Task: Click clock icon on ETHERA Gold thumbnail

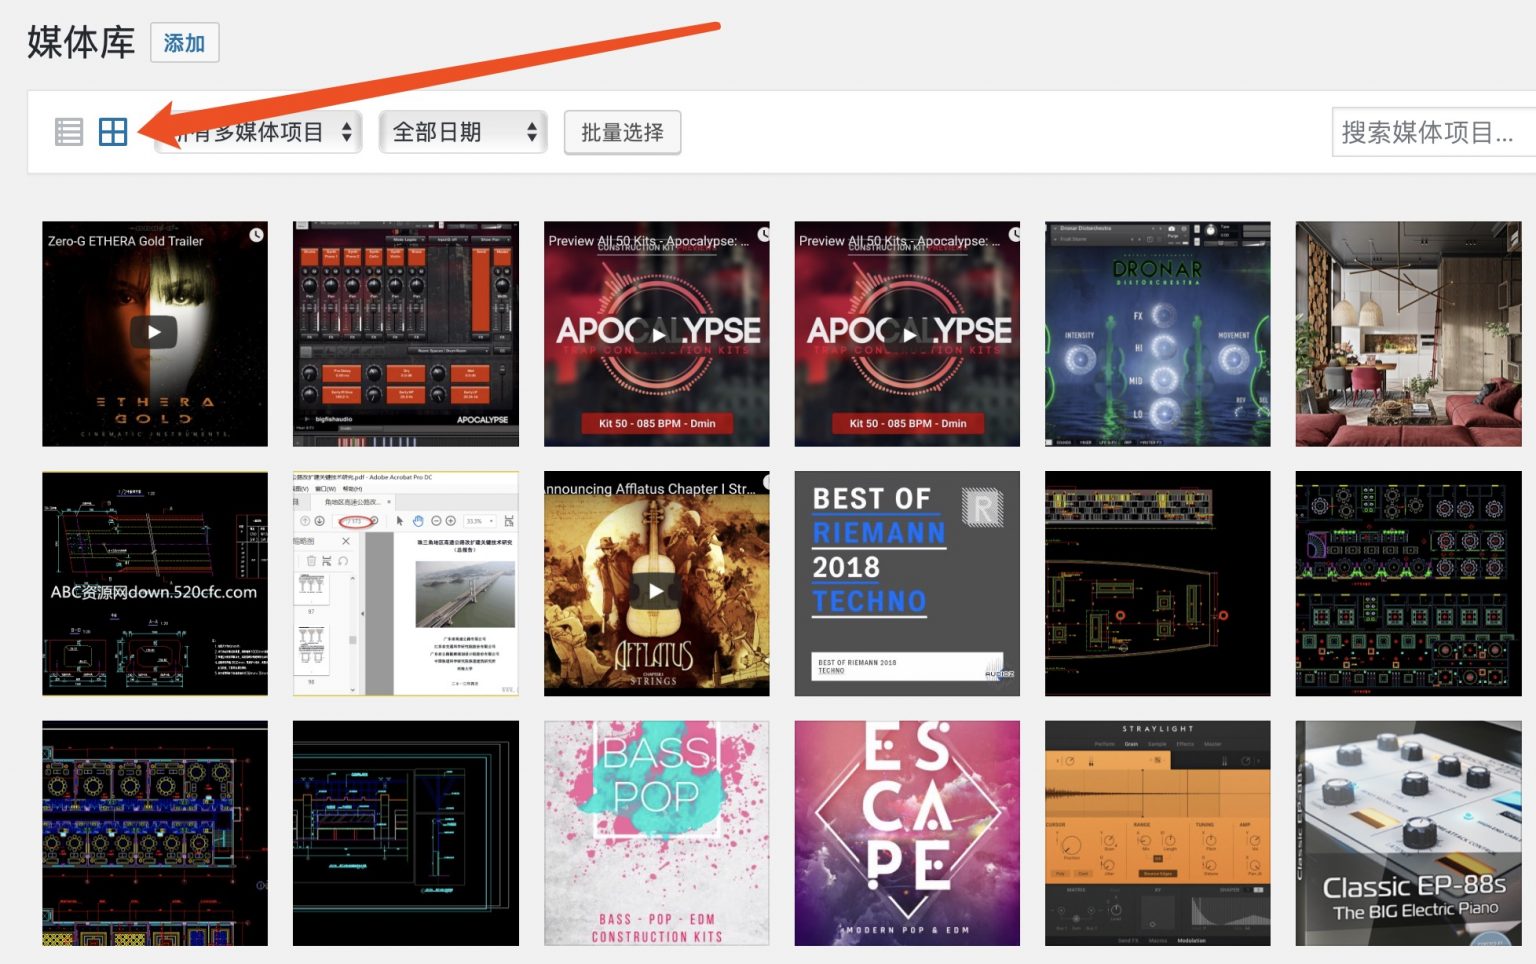Action: tap(256, 235)
